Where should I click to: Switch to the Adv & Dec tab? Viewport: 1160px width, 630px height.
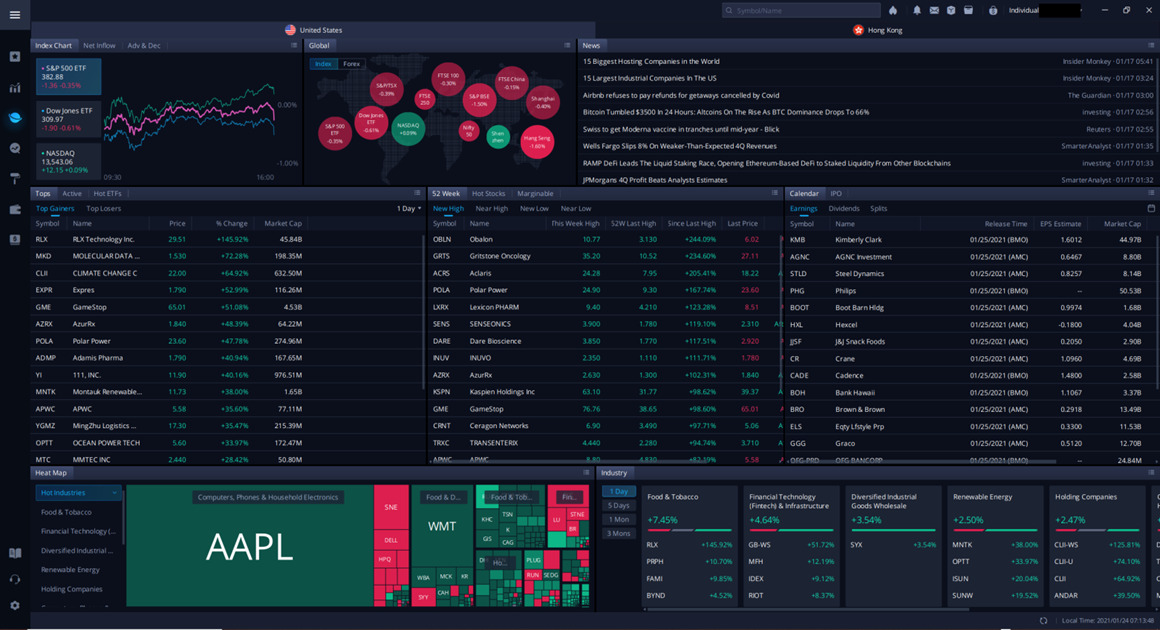pos(144,46)
